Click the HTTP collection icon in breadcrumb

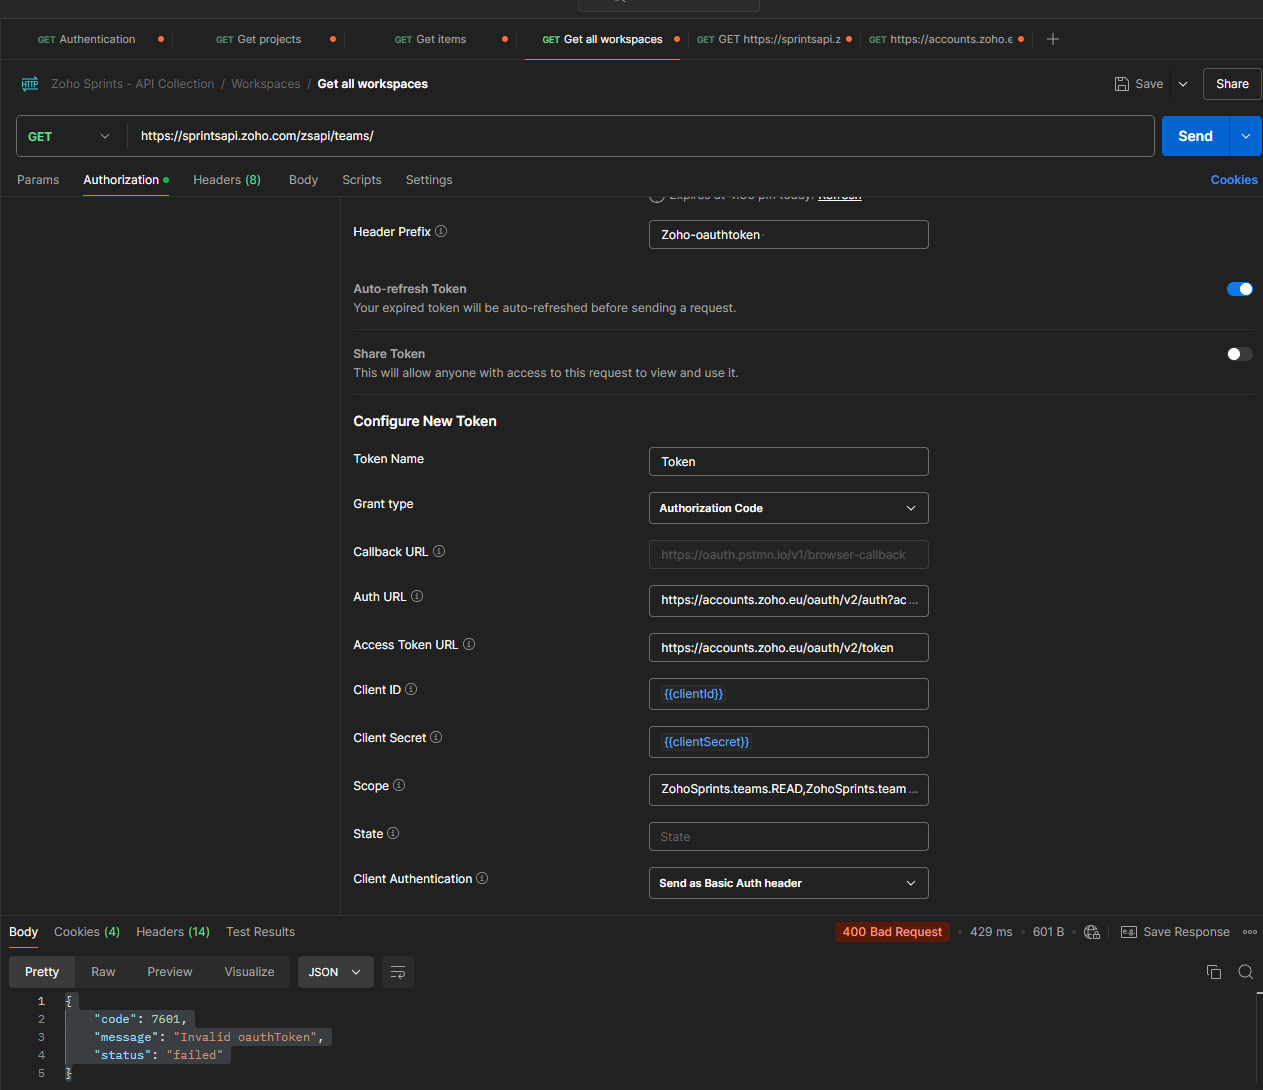click(30, 84)
